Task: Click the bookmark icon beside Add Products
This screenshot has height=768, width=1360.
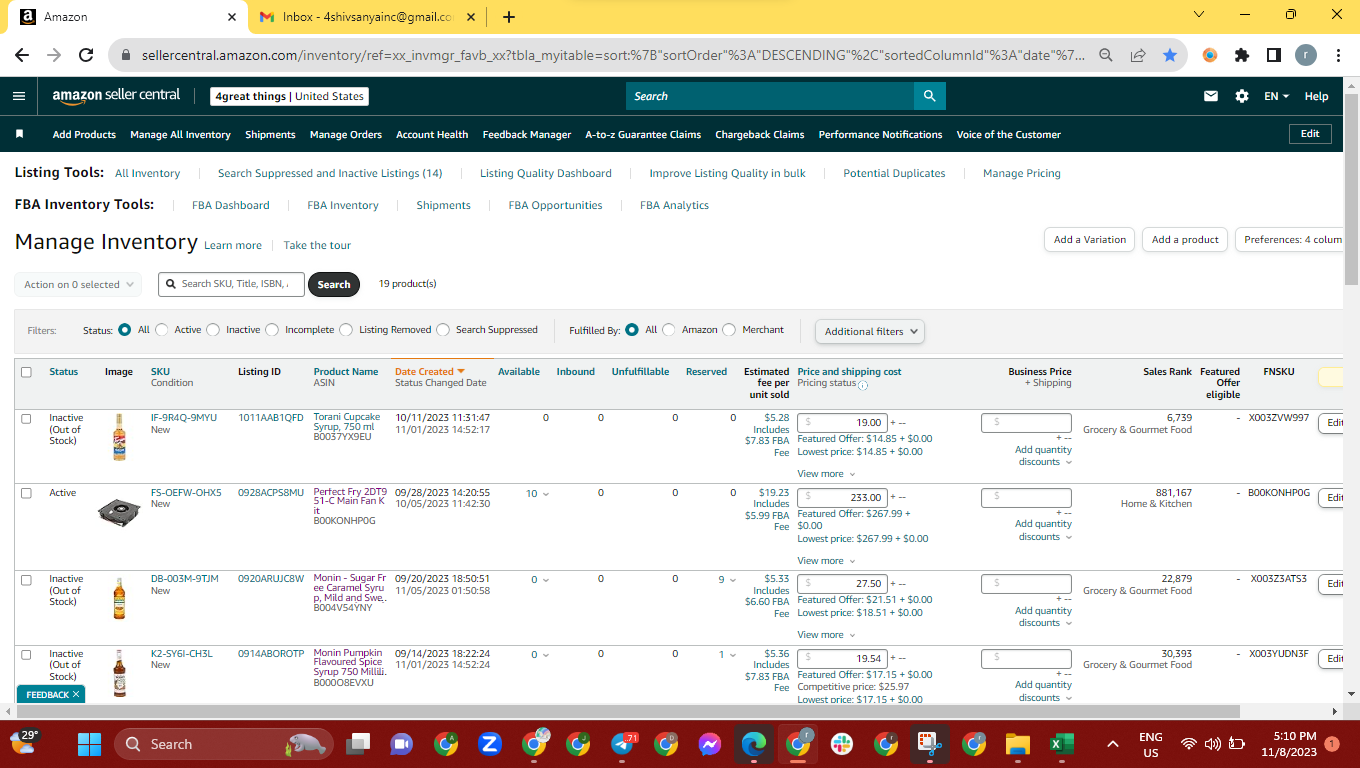Action: pyautogui.click(x=19, y=134)
